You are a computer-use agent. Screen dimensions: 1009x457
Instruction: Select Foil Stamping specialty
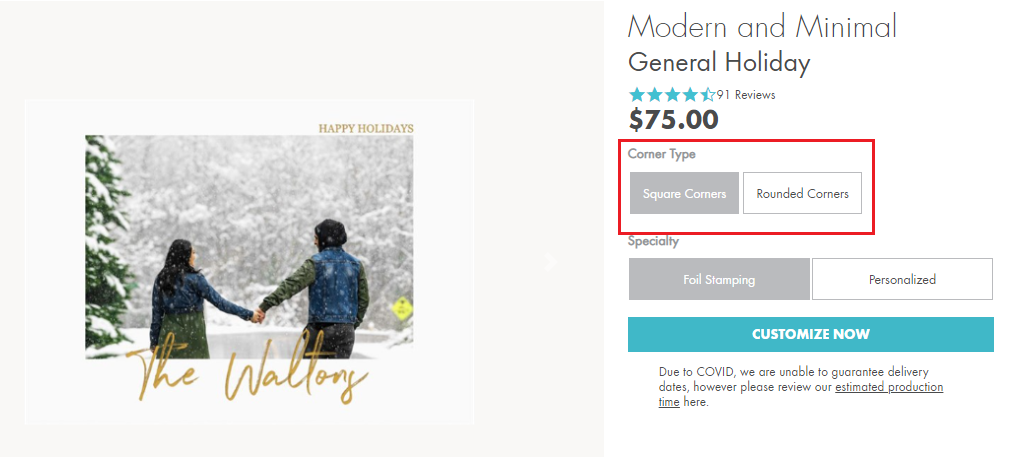tap(718, 280)
